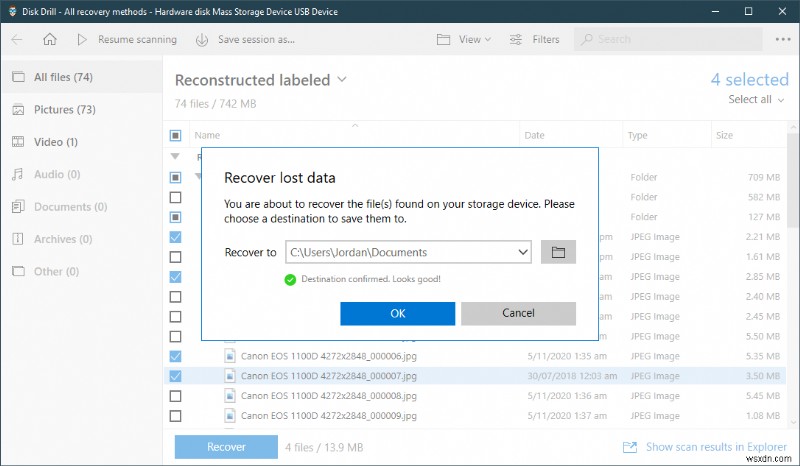Click the Show scan results in Explorer icon

coord(630,447)
